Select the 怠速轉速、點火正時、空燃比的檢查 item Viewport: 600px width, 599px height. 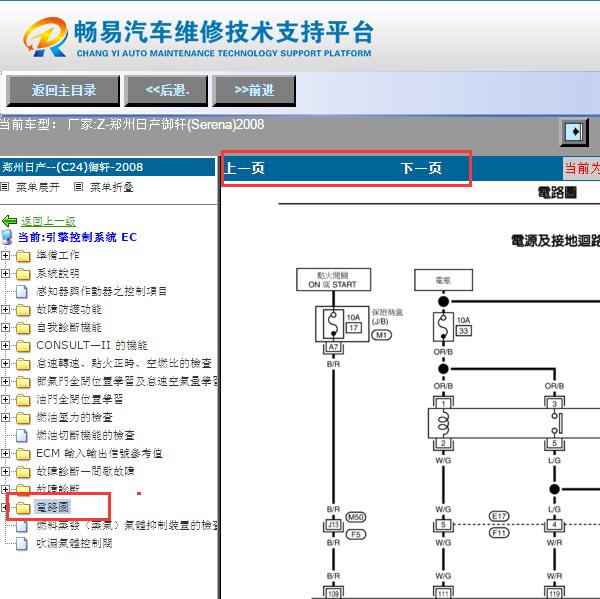[x=124, y=363]
